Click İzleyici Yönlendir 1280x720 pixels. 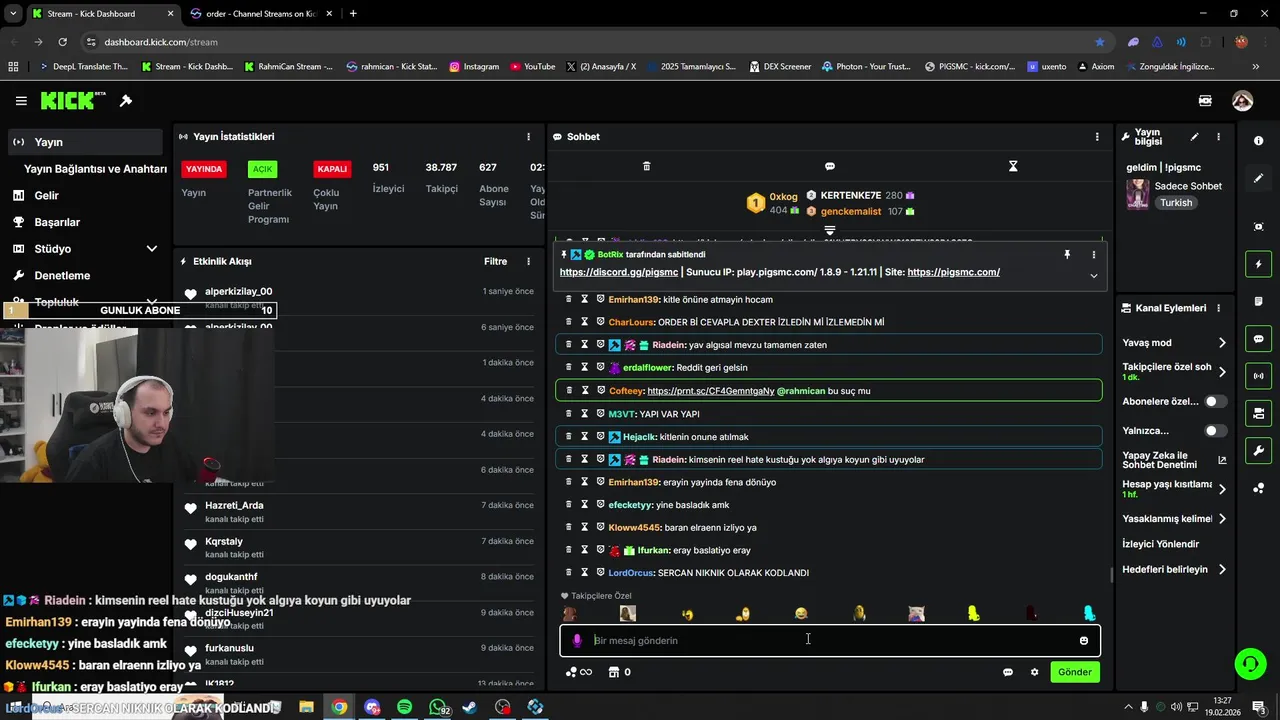tap(1161, 544)
